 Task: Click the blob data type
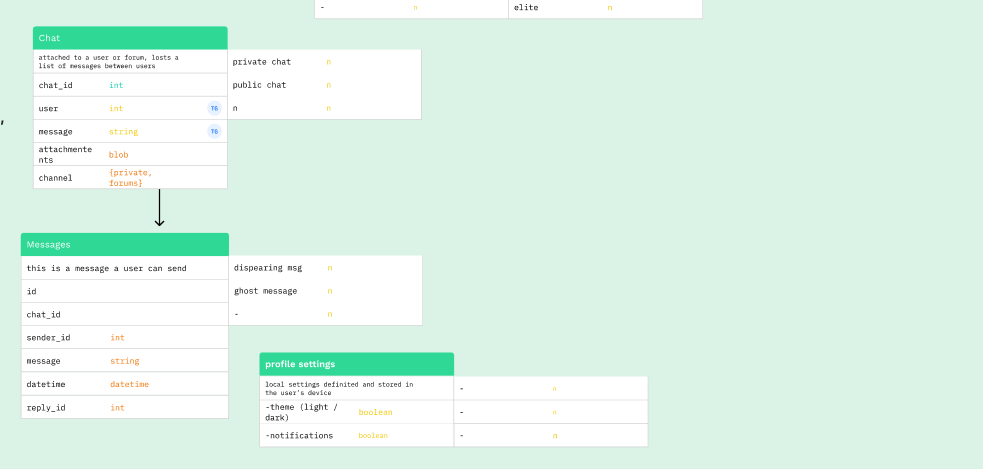coord(118,155)
